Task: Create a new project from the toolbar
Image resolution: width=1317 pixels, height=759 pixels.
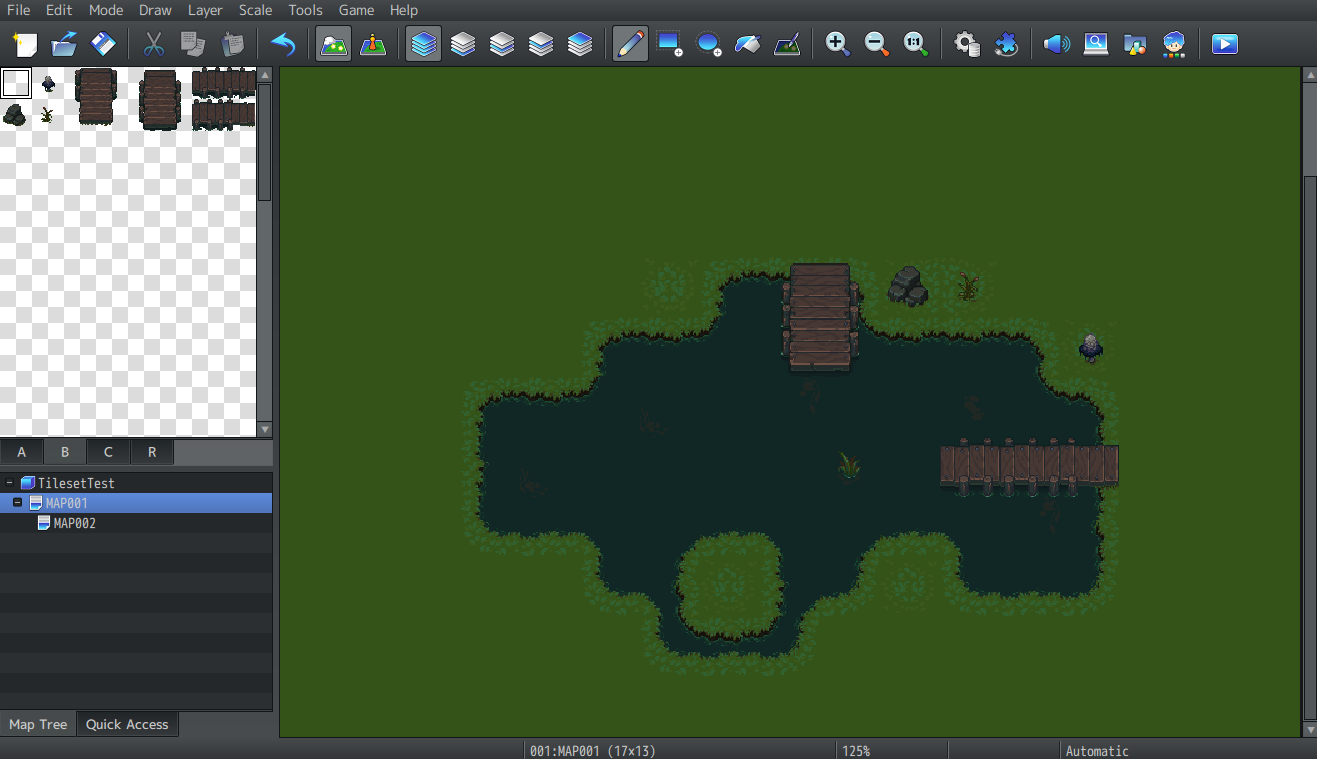Action: pos(25,44)
